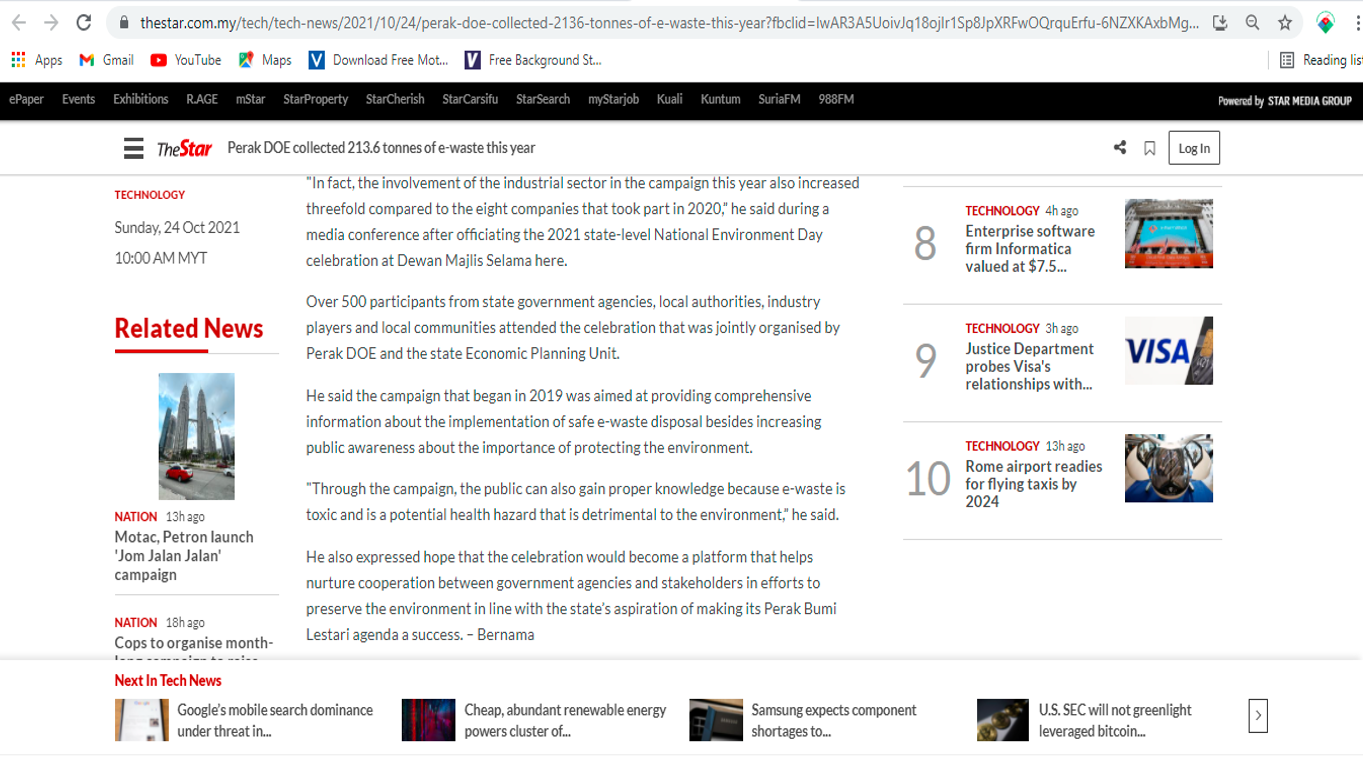Click the Related News heading

(x=189, y=328)
